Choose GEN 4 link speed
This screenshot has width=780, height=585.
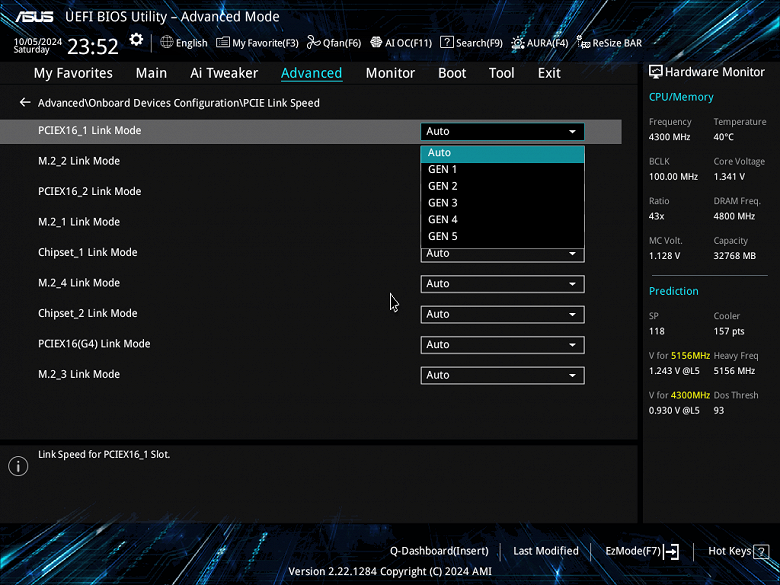point(502,220)
